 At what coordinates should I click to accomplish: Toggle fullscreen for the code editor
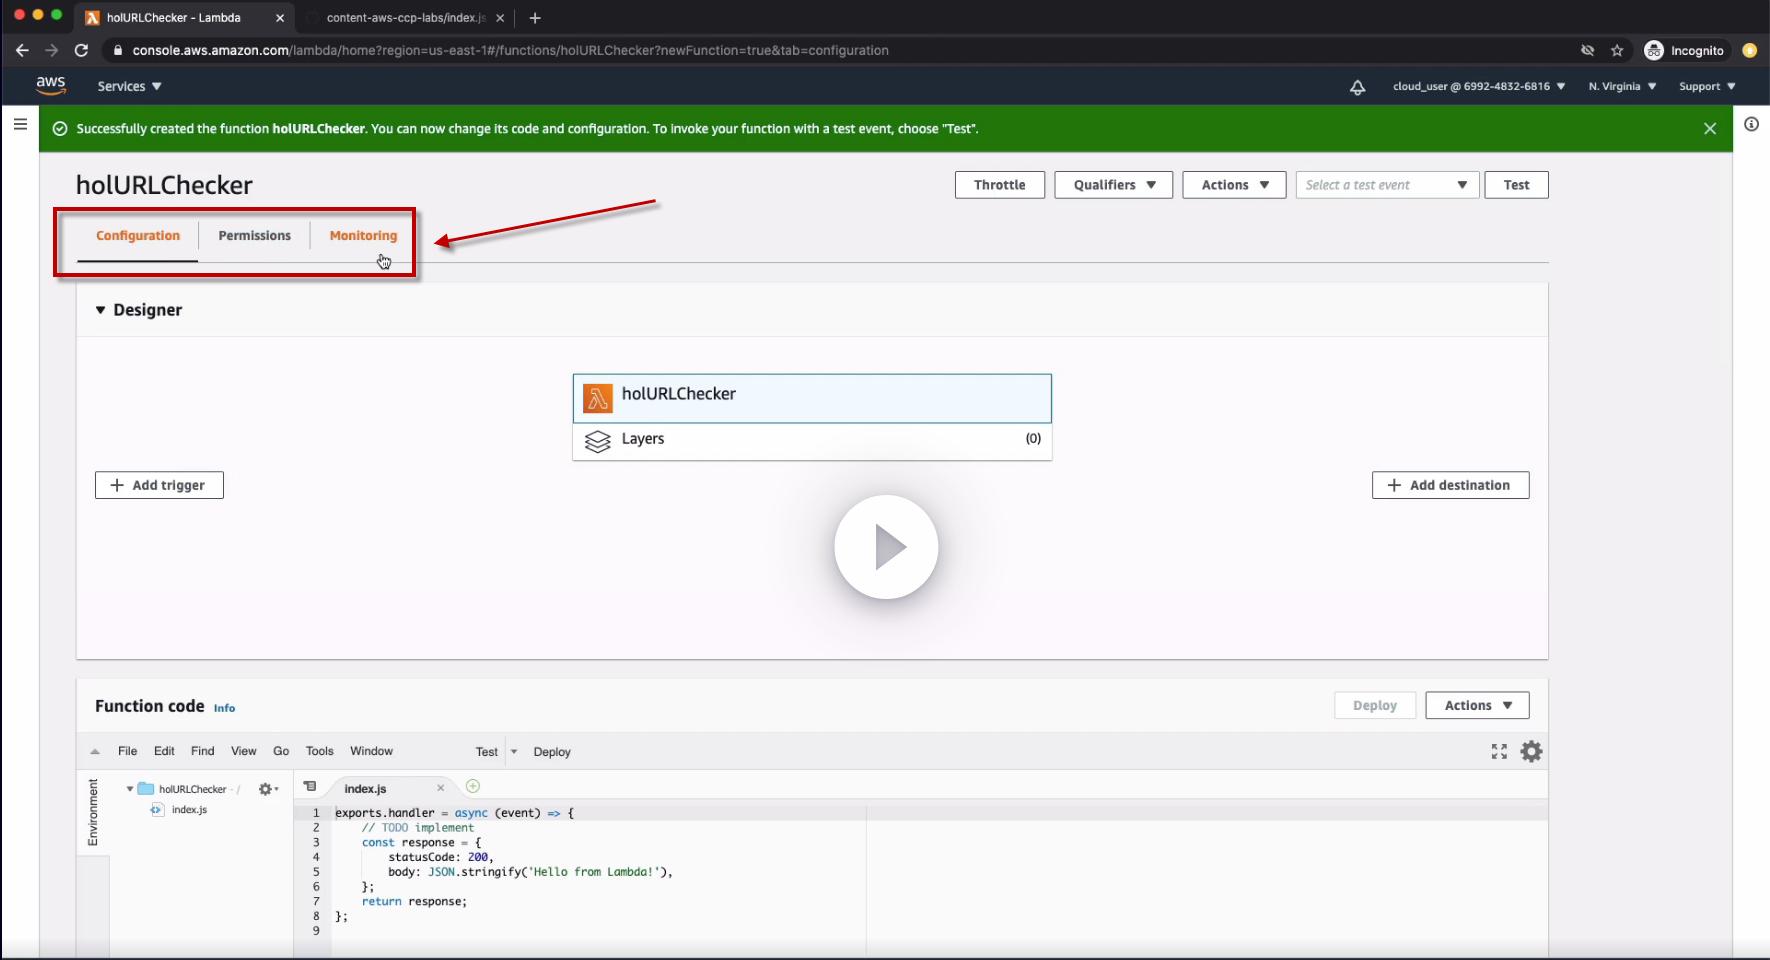(x=1499, y=751)
